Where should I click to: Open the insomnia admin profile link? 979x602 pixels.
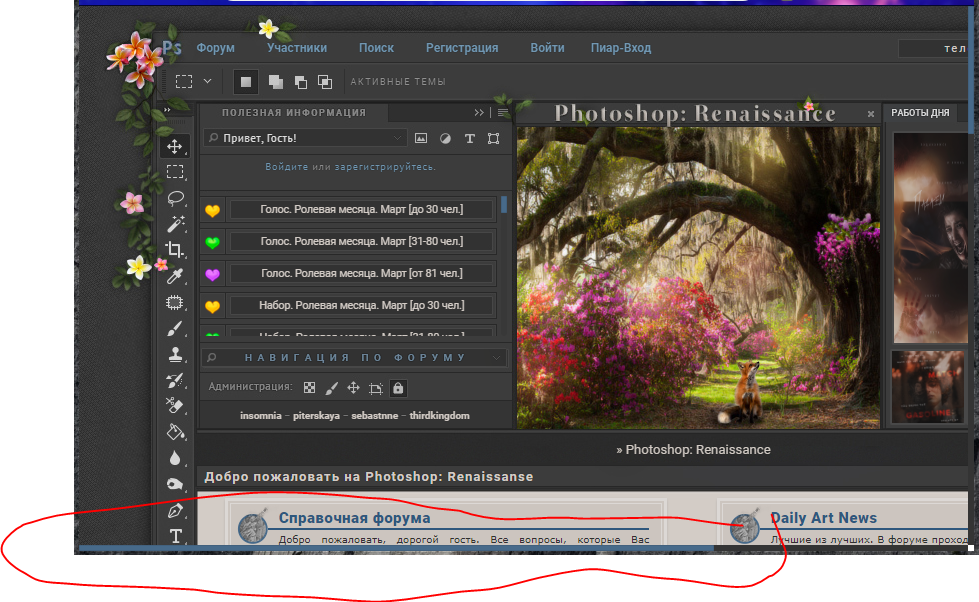[260, 416]
